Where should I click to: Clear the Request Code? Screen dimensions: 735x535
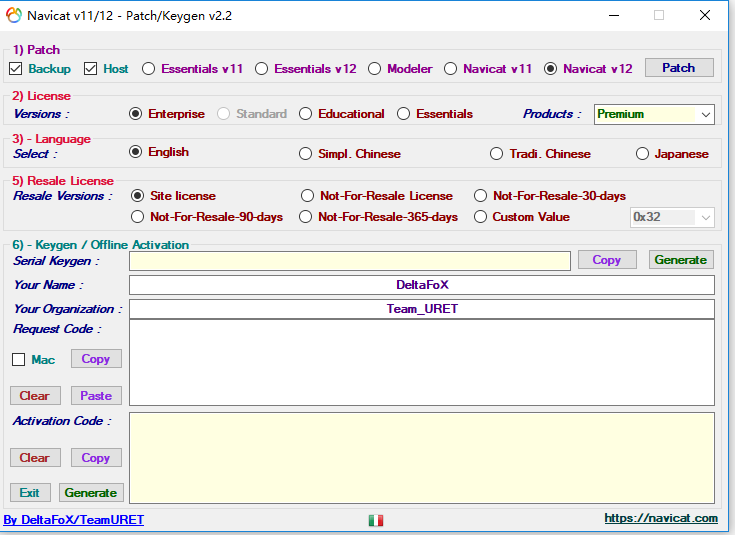pyautogui.click(x=35, y=396)
